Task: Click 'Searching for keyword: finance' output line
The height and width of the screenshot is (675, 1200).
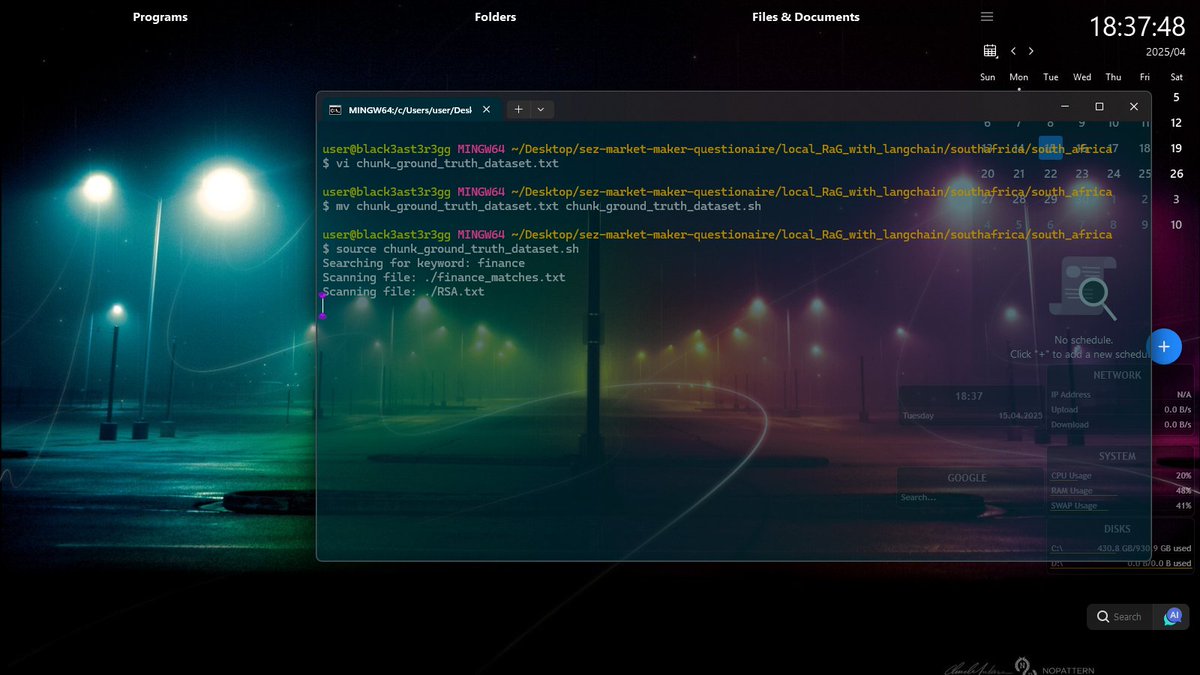Action: coord(423,263)
